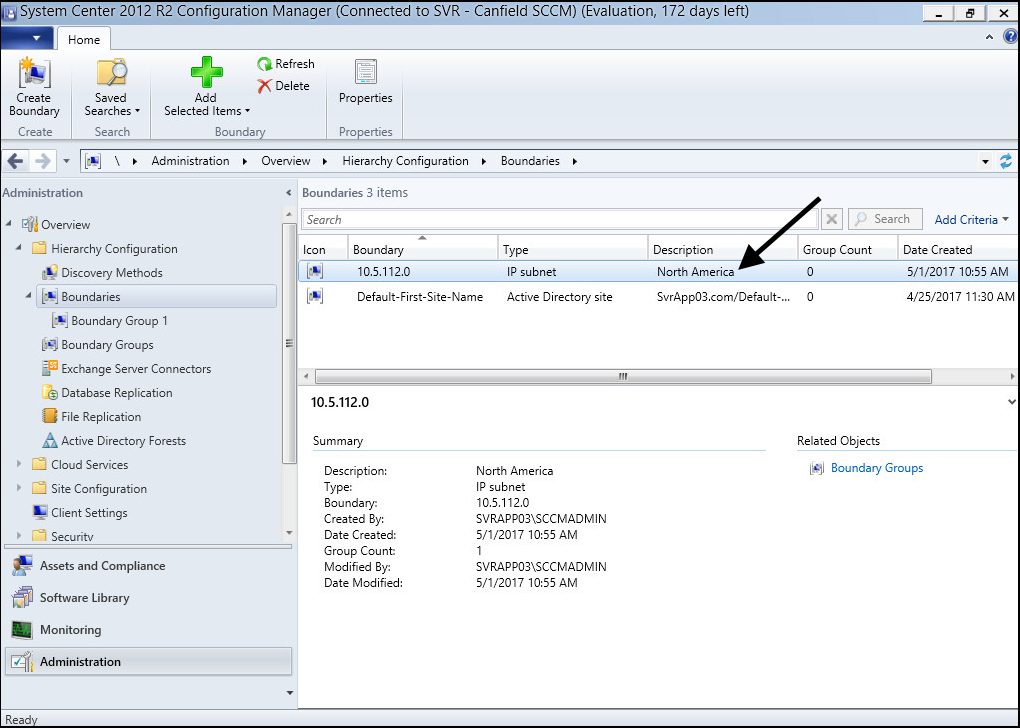Collapse the details pane with the chevron

(1012, 402)
